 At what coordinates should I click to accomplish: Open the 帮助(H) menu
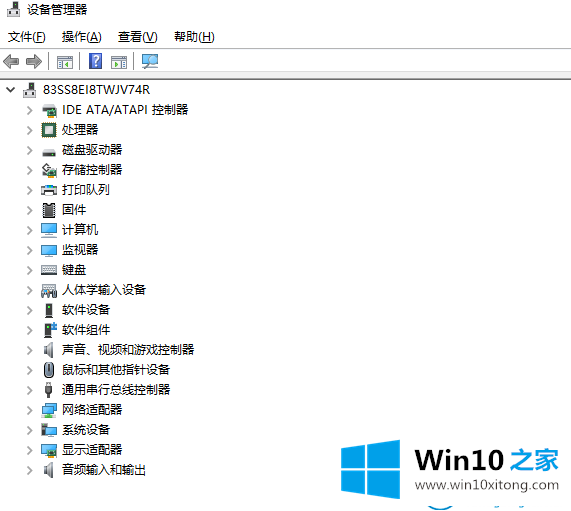tap(194, 37)
